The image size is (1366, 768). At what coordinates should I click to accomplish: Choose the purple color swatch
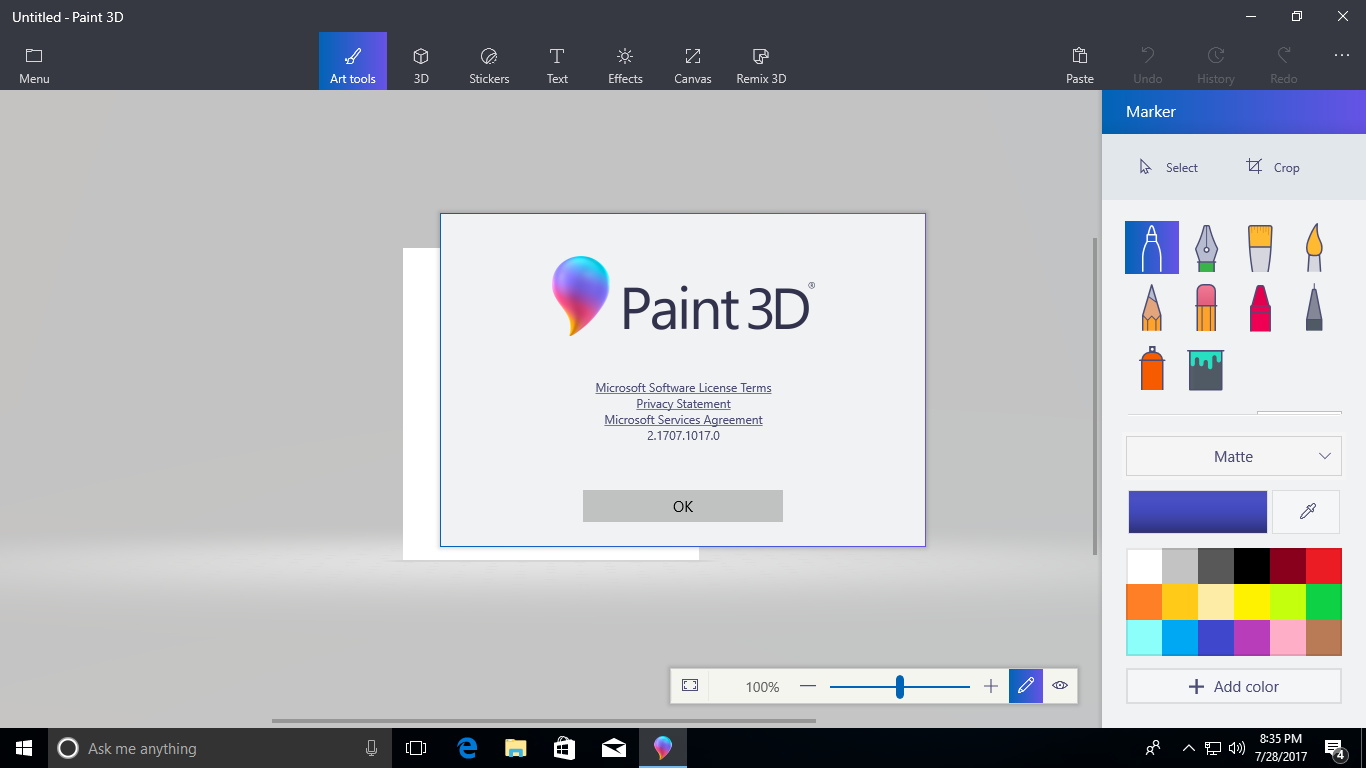pos(1252,638)
